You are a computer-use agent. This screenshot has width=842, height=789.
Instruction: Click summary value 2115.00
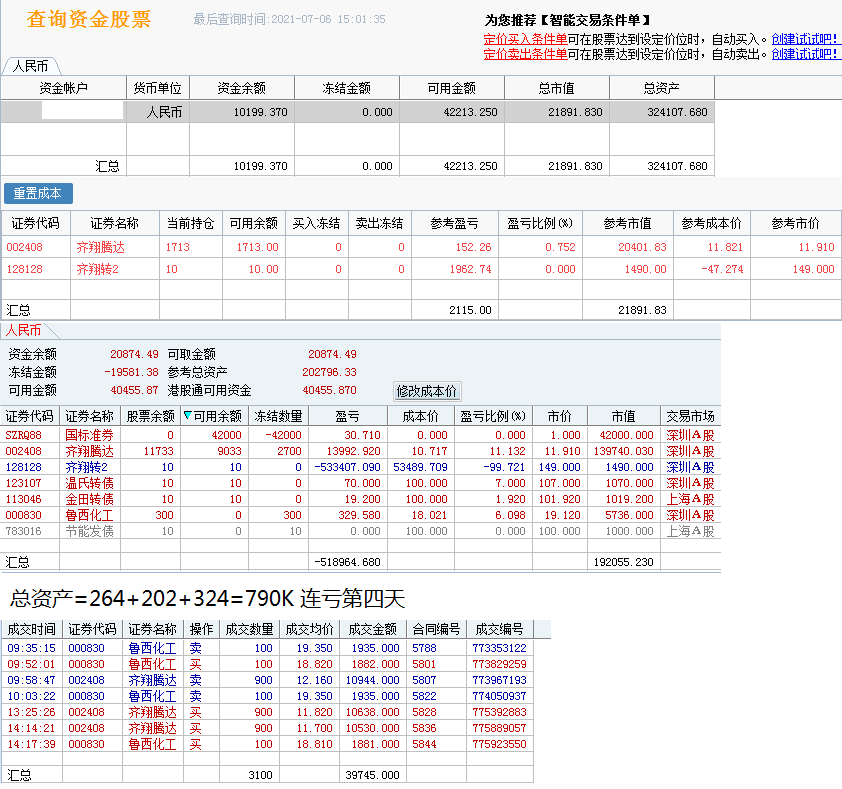[x=470, y=310]
